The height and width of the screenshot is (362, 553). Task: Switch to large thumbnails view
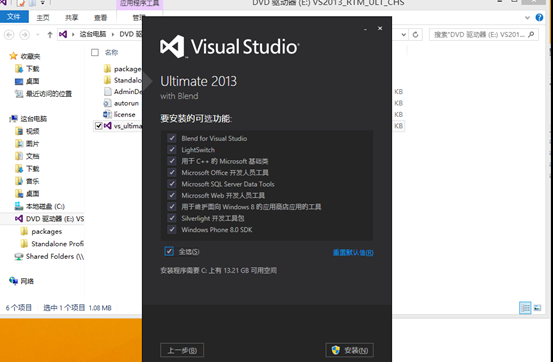(537, 308)
